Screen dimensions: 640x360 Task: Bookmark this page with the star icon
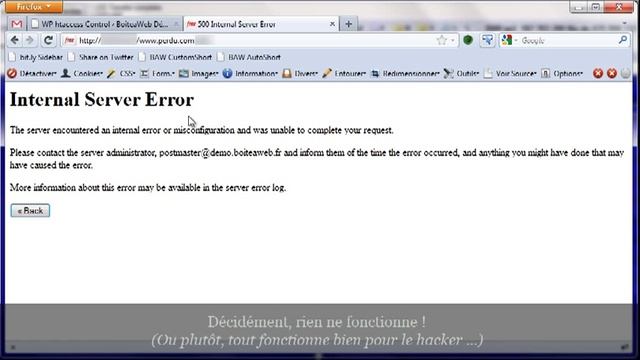(441, 40)
